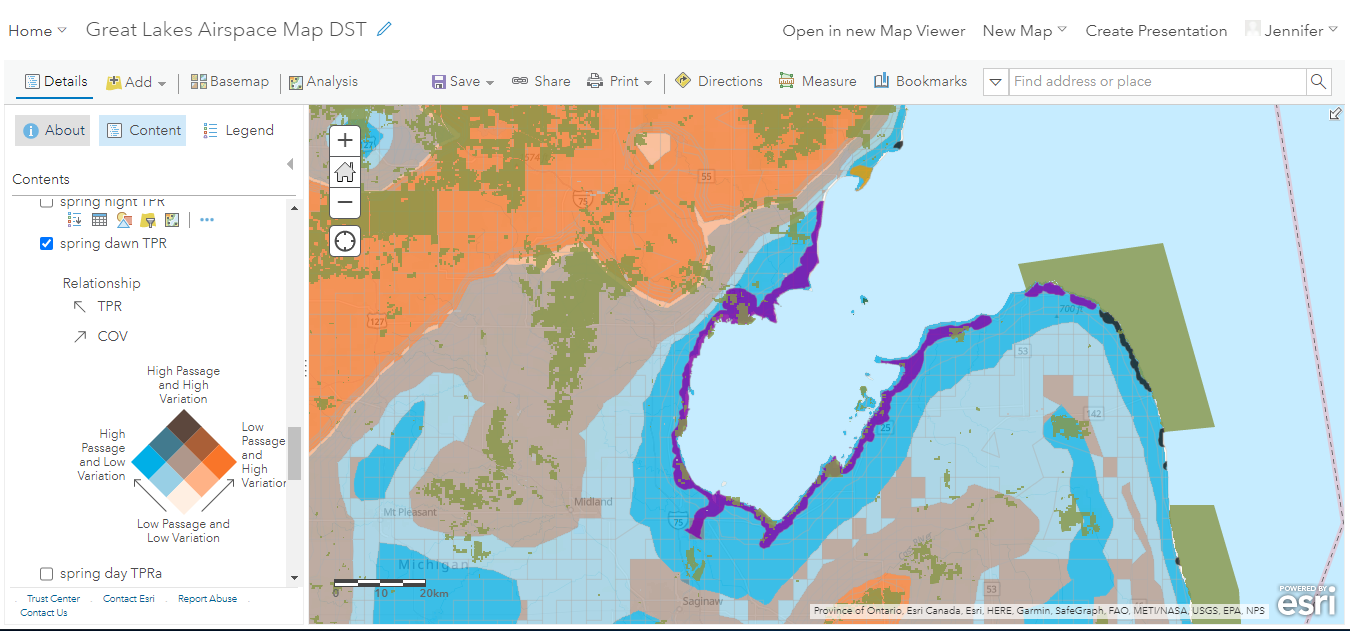This screenshot has height=631, width=1350.
Task: Click Find my location button
Action: [345, 241]
